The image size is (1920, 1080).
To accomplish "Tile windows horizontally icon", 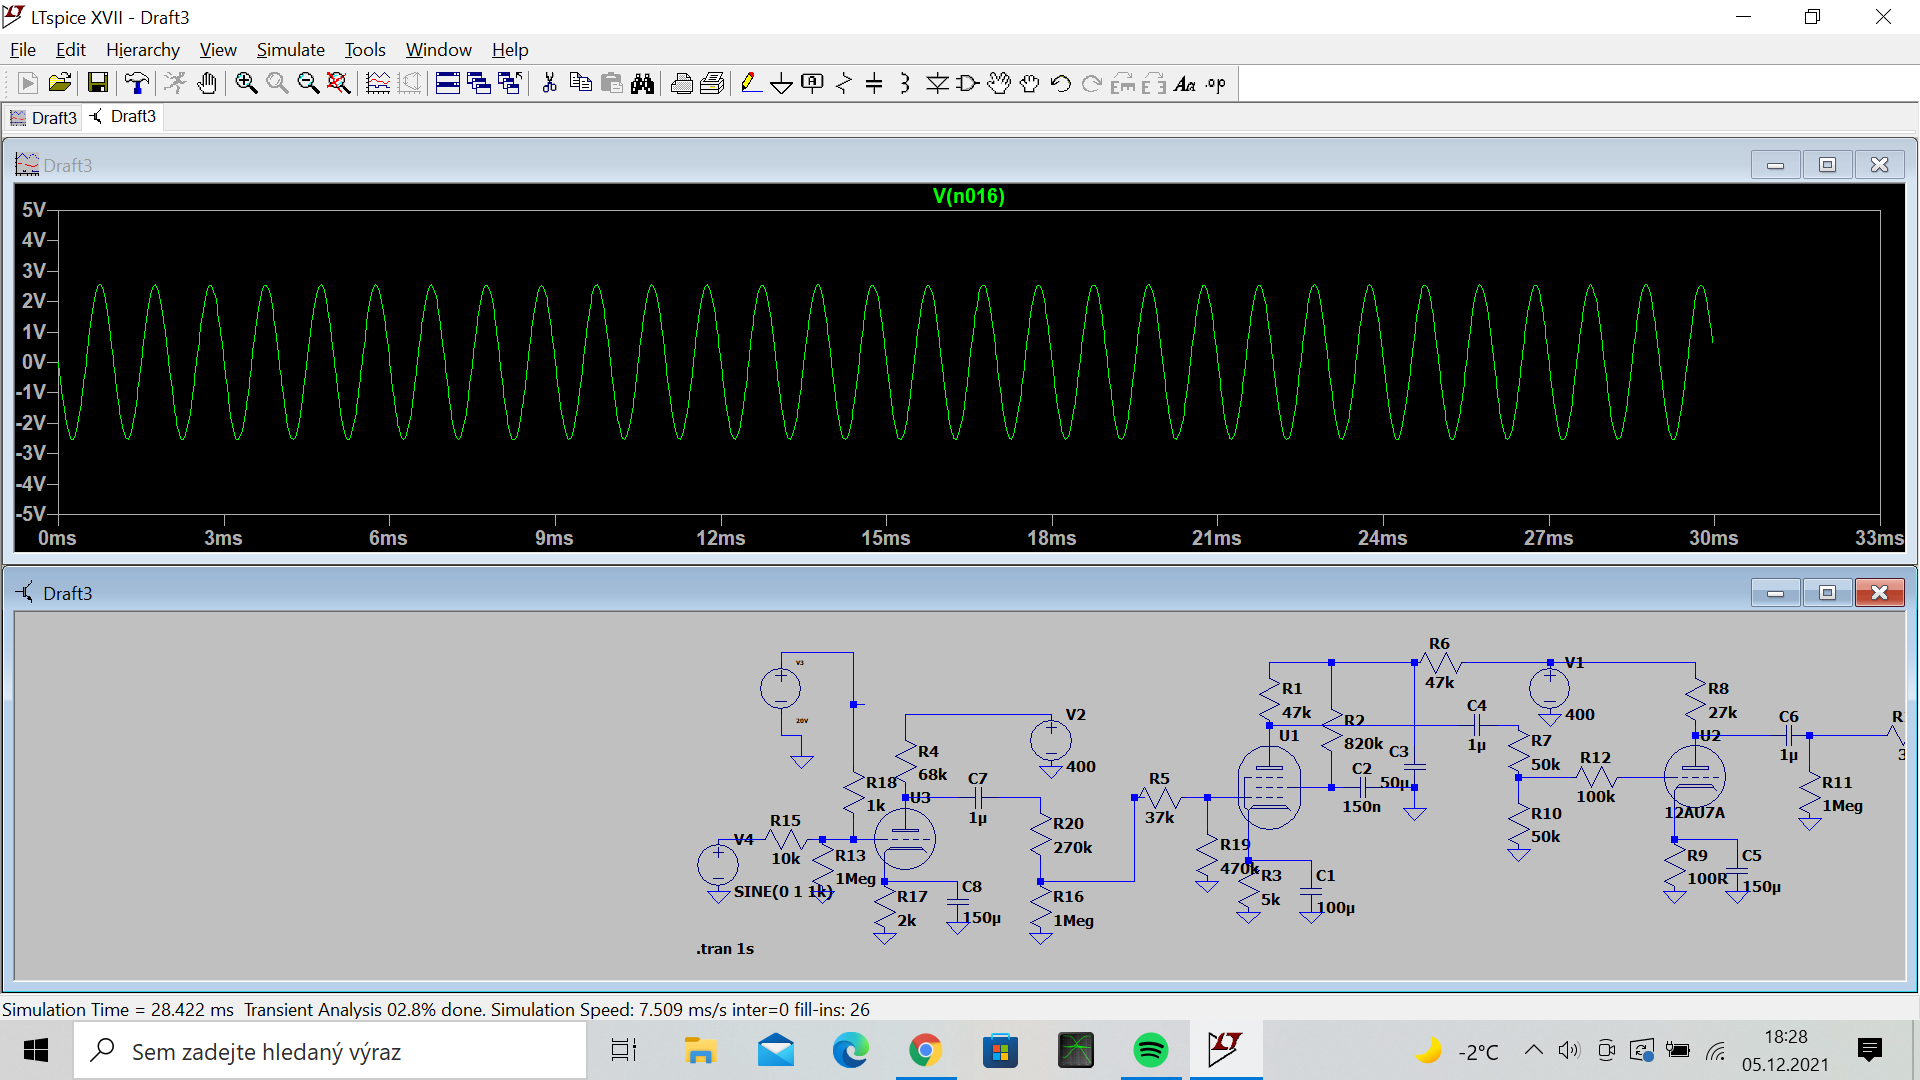I will [x=448, y=84].
